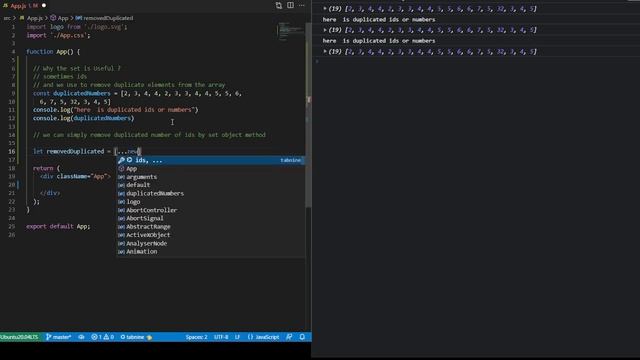
Task: Click line number 4 in the gutter
Action: (x=13, y=51)
